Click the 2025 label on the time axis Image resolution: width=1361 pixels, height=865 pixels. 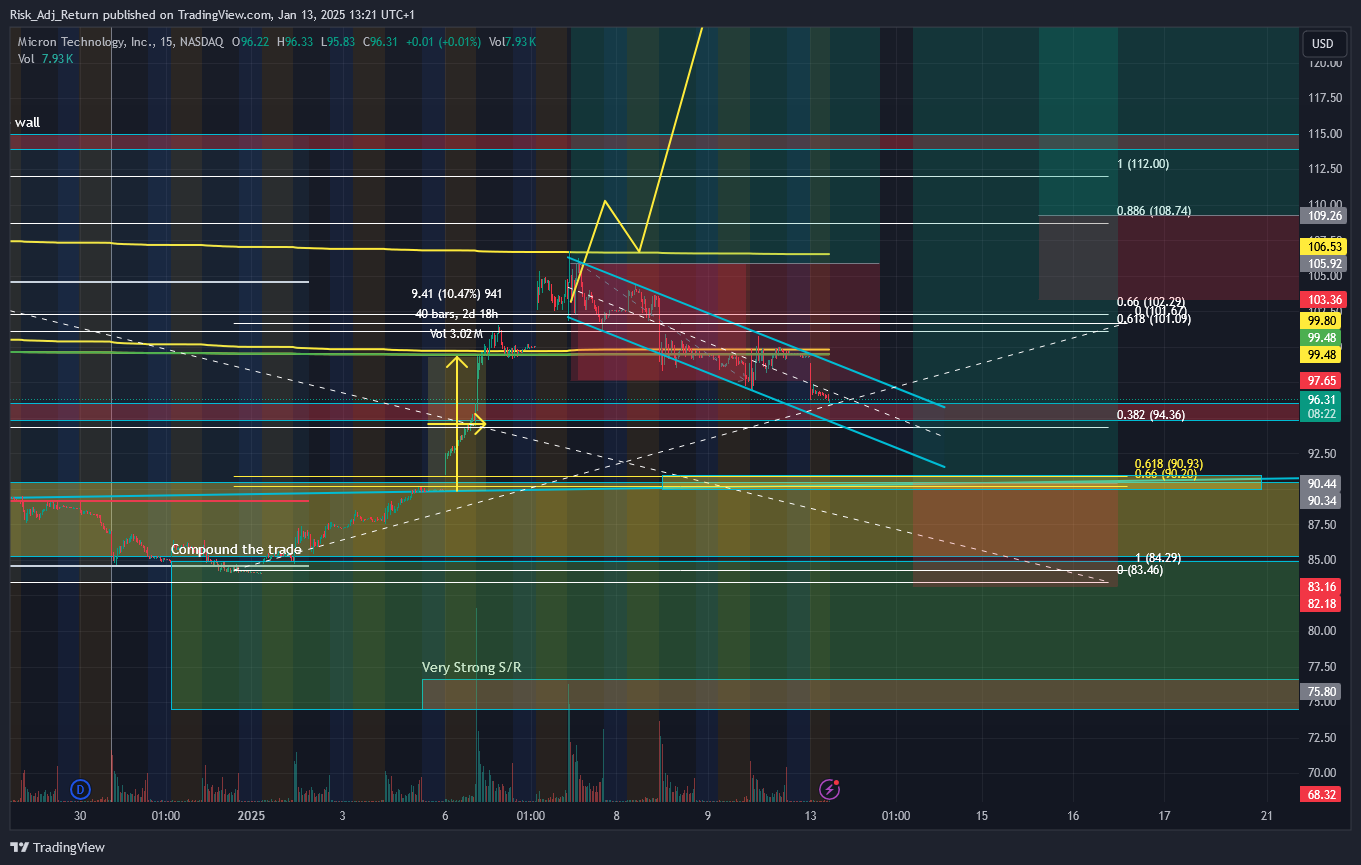251,816
